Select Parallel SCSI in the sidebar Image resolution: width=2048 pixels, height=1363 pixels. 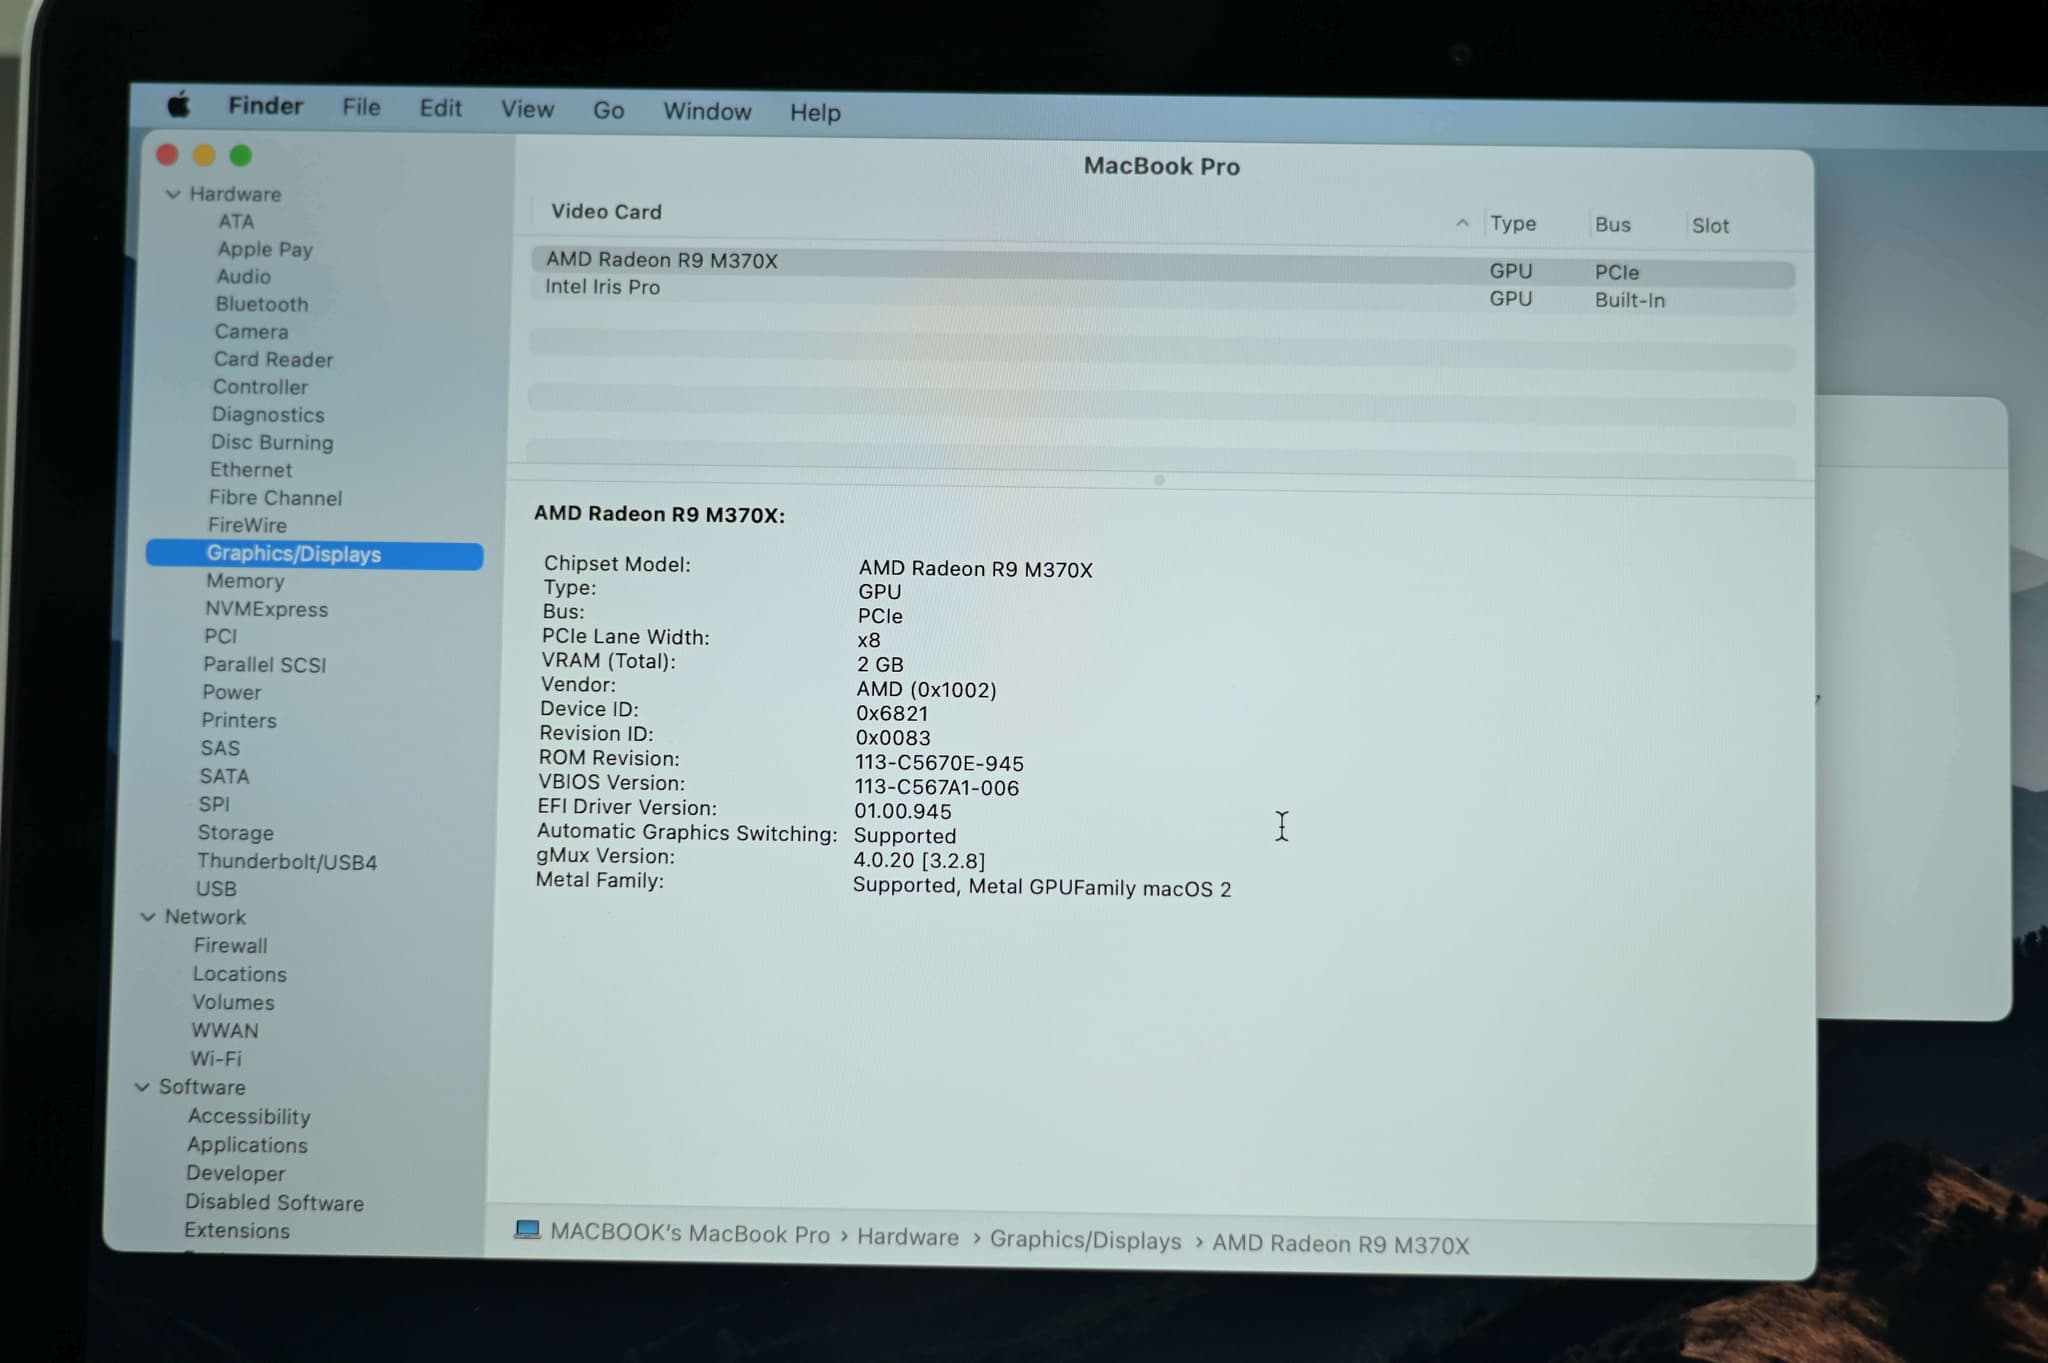coord(264,665)
